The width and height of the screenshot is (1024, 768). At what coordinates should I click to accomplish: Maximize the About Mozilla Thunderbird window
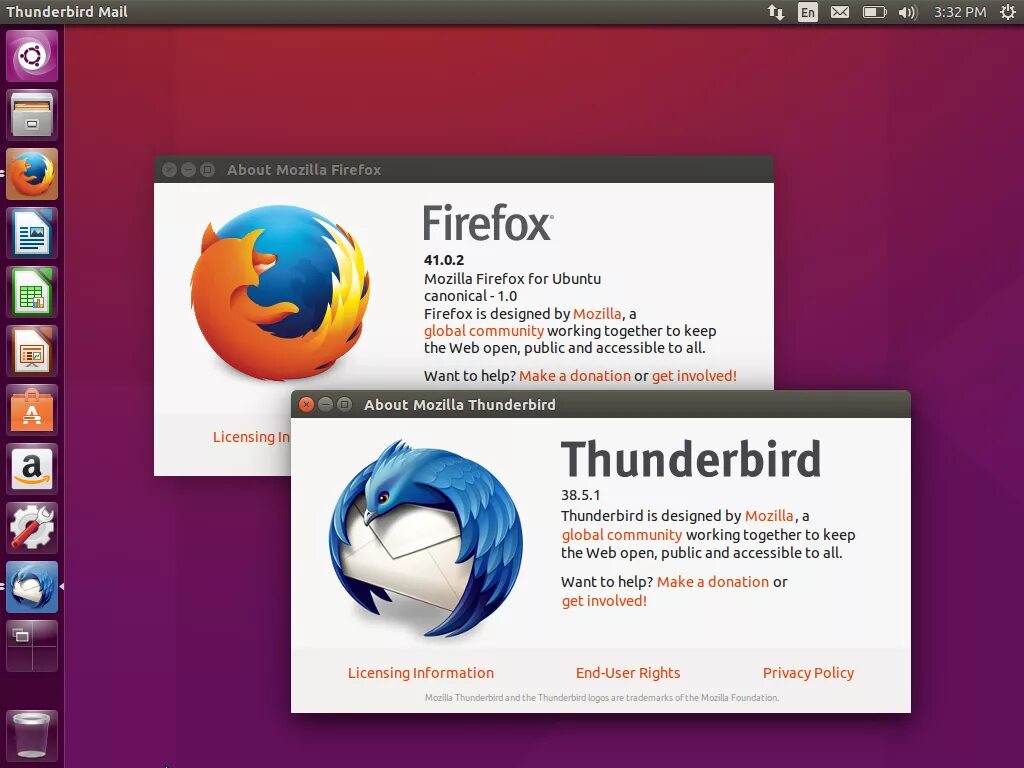[x=345, y=404]
